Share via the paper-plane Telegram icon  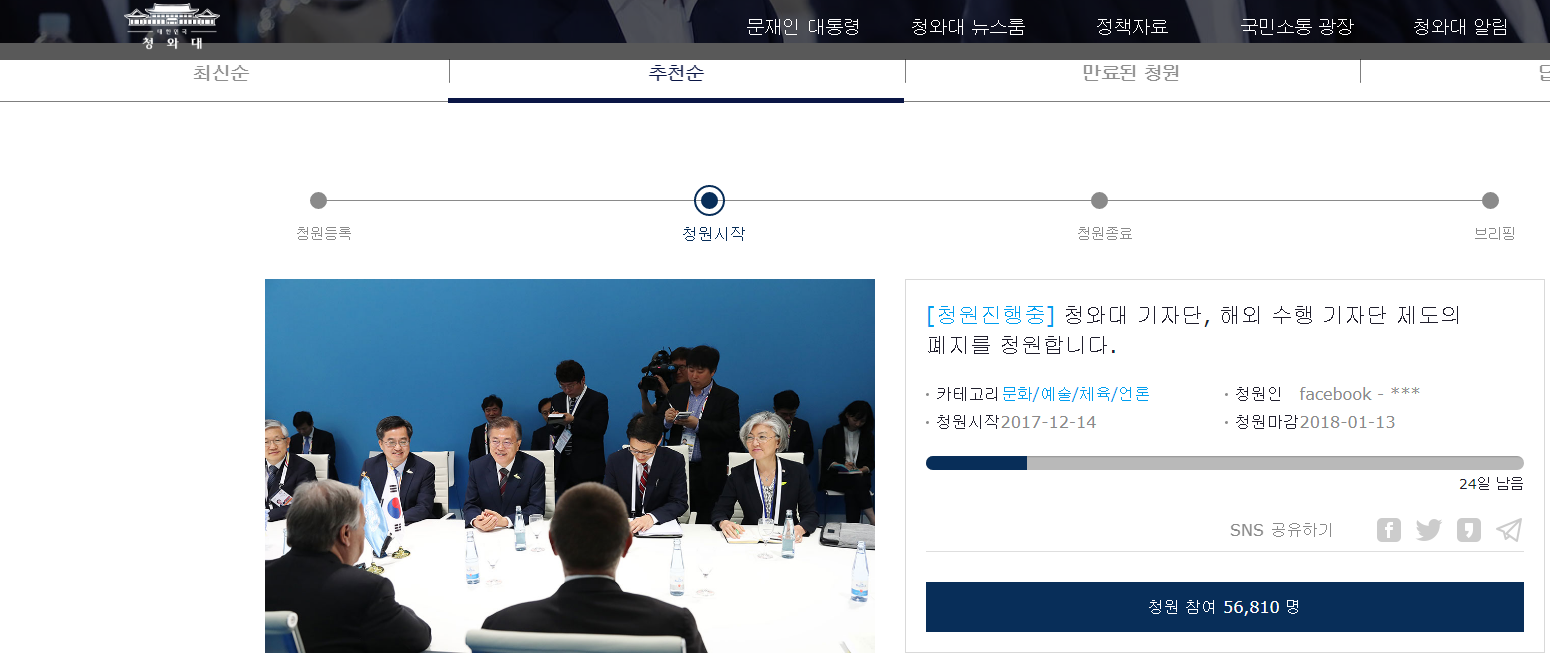[1509, 530]
